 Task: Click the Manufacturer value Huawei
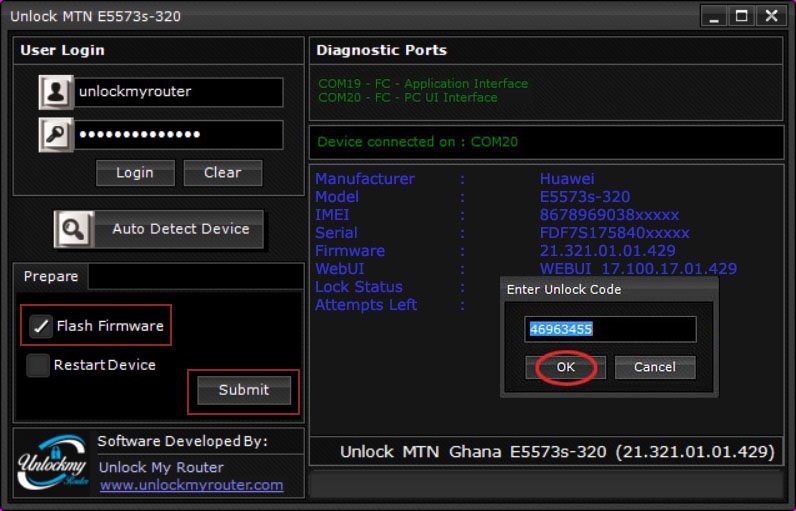(x=567, y=179)
